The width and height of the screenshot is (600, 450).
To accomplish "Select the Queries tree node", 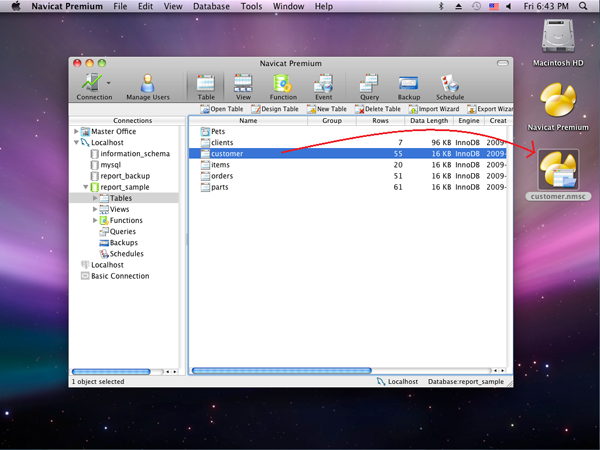I will tap(117, 232).
